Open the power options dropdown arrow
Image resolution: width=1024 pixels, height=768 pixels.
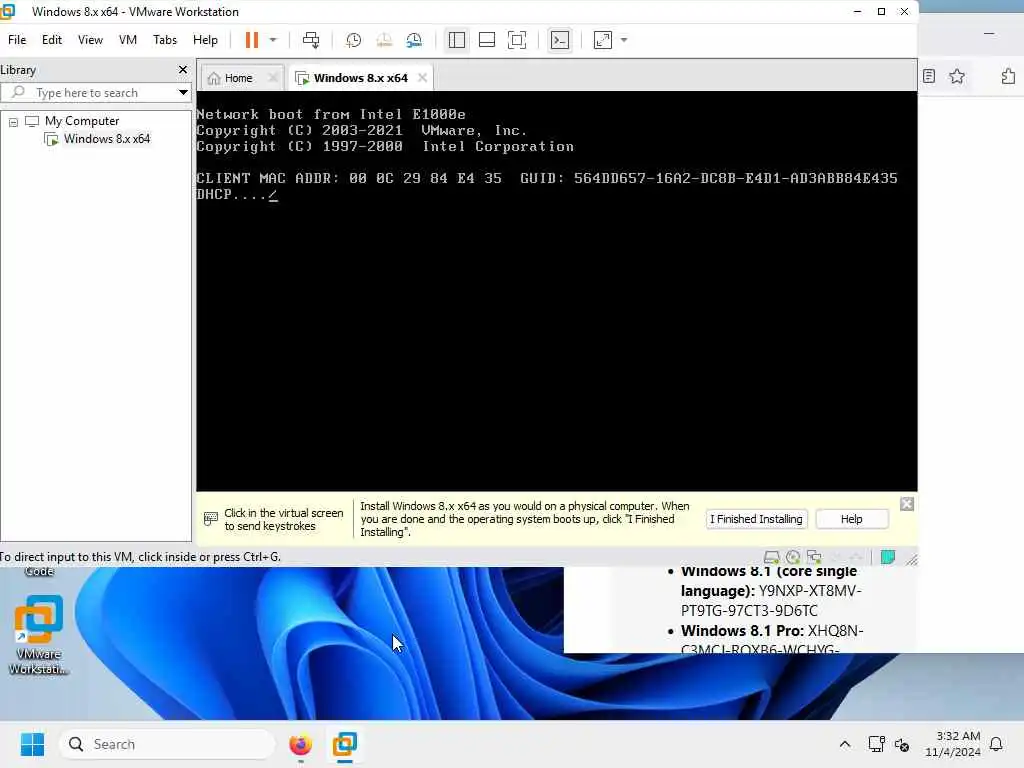coord(274,40)
